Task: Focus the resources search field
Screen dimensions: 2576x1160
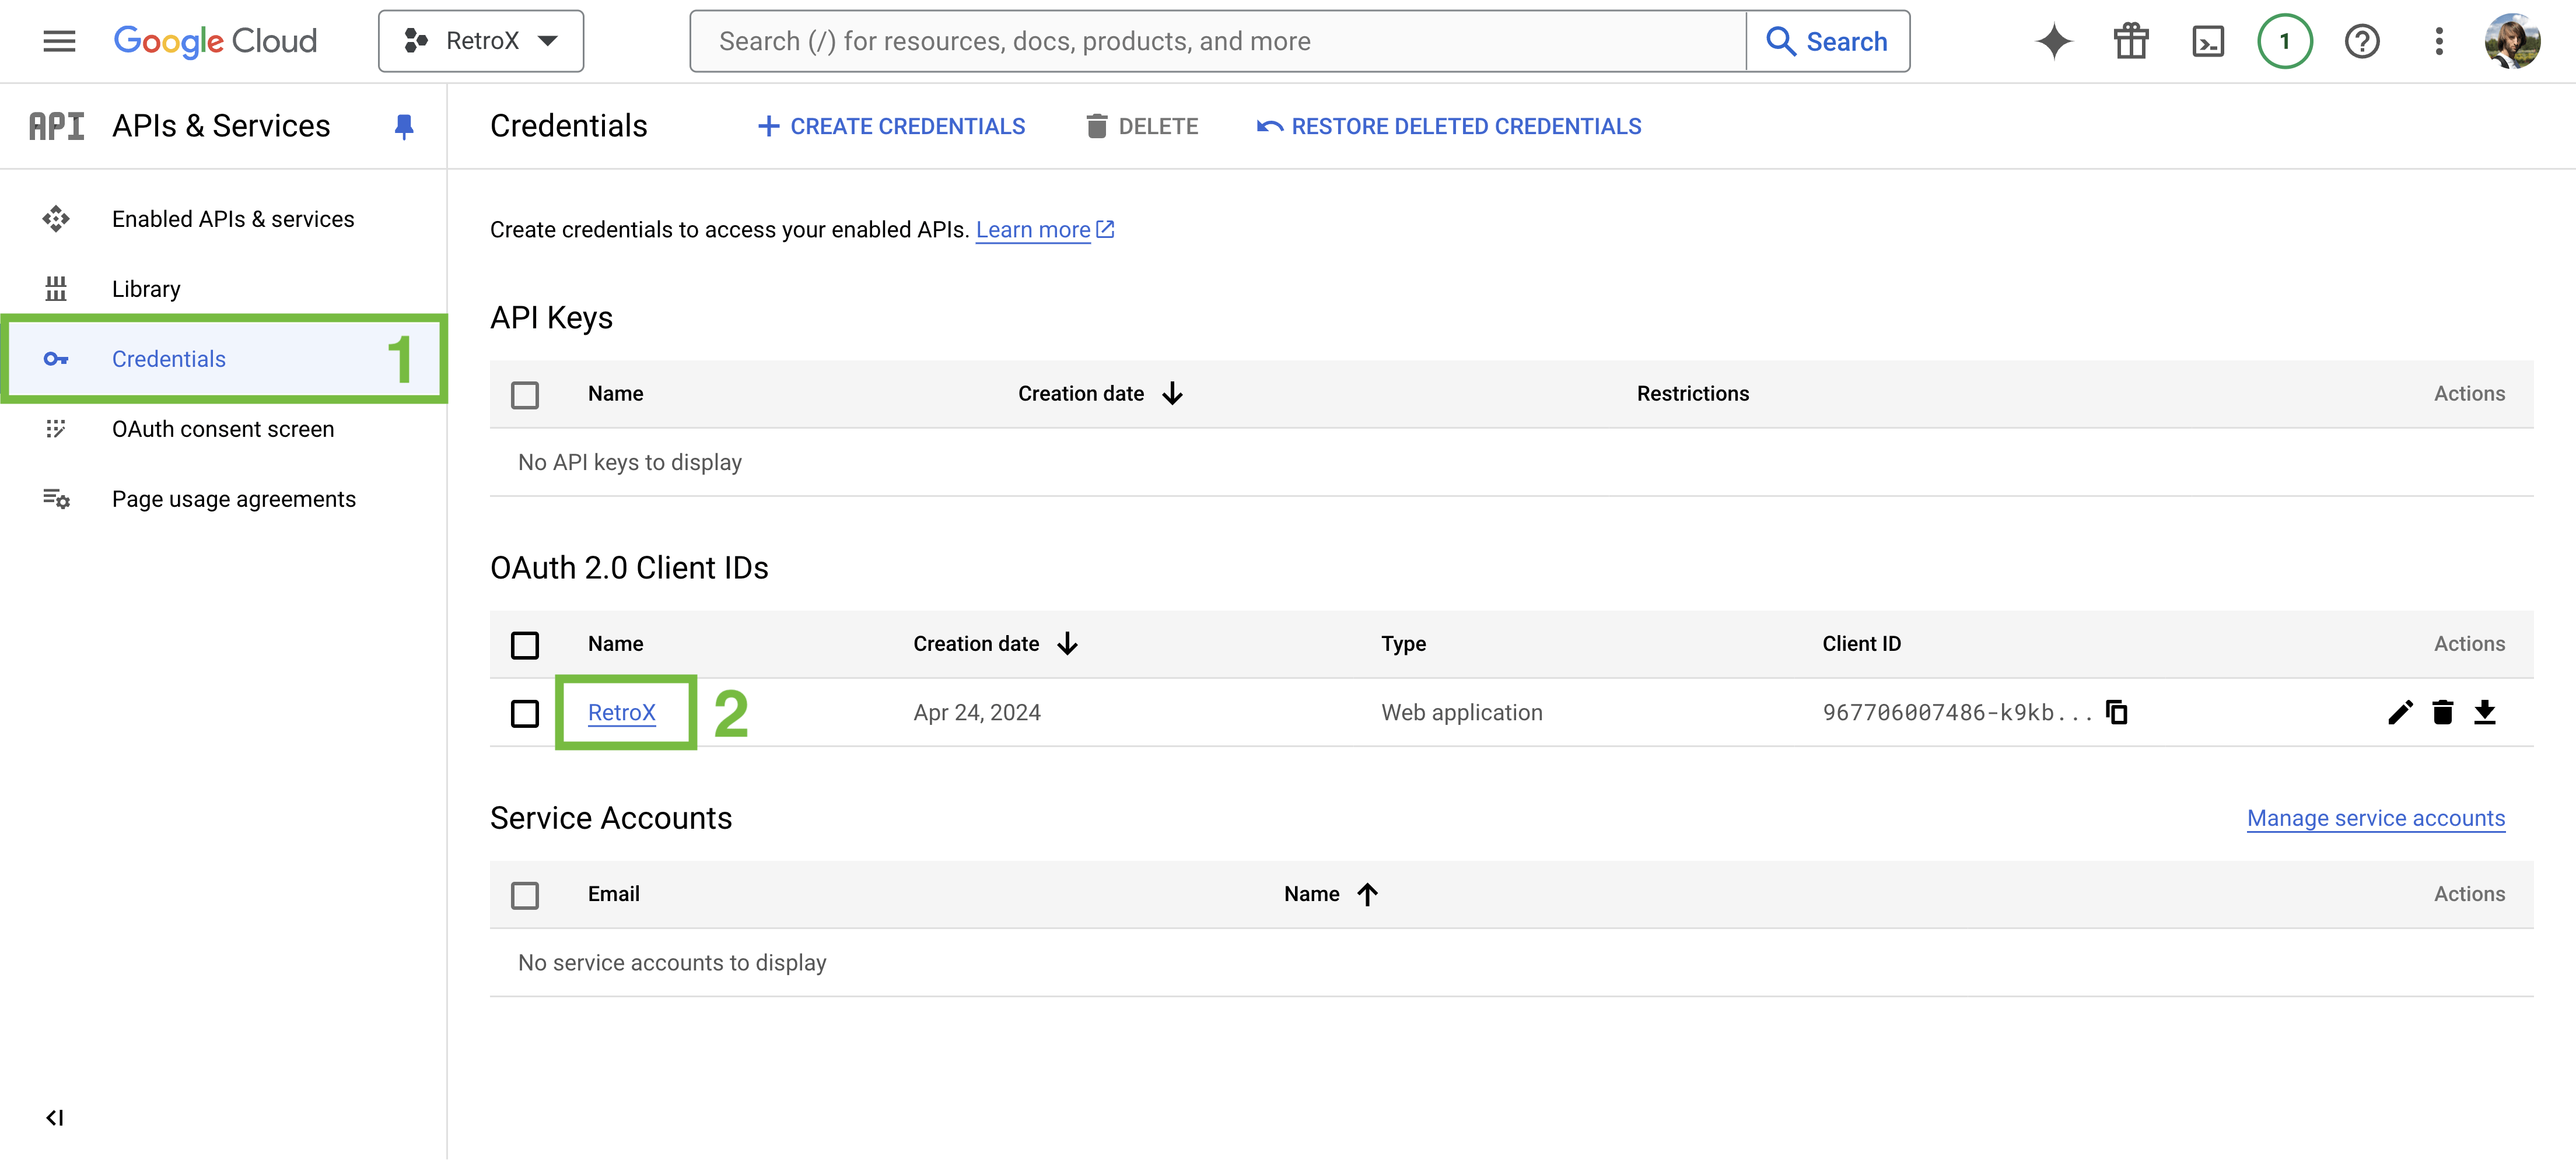Action: pos(1216,41)
